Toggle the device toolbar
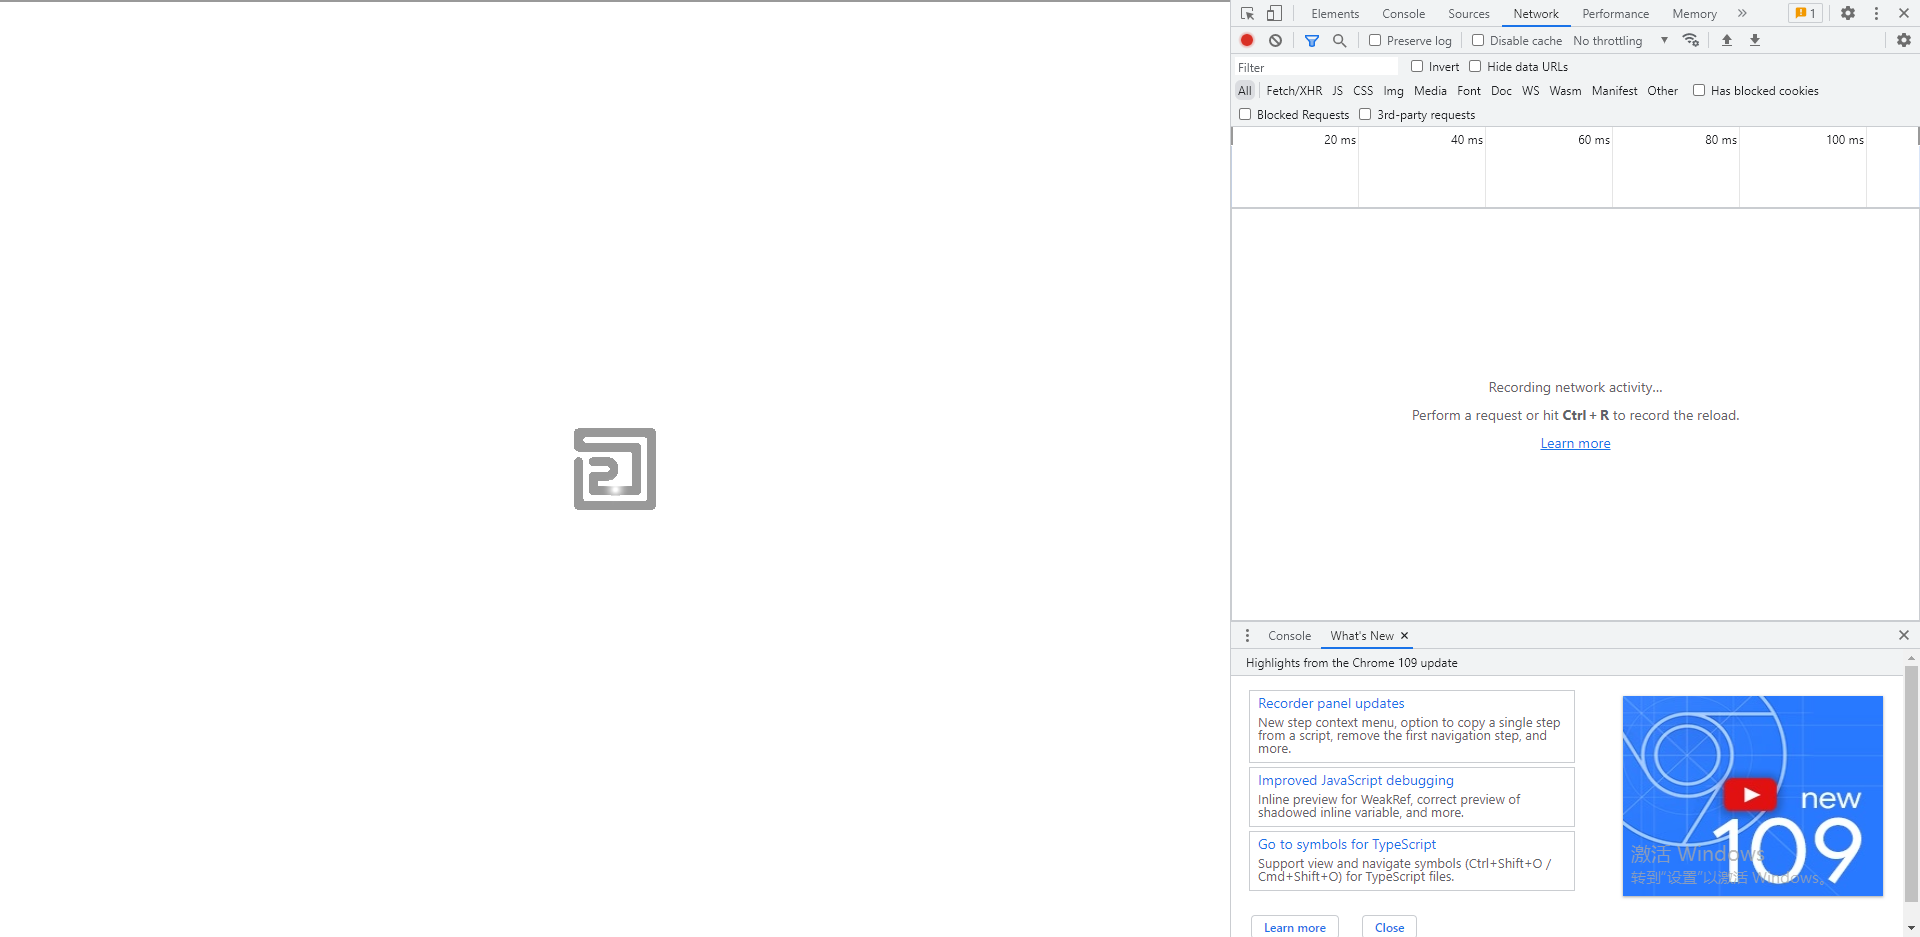 (1274, 13)
